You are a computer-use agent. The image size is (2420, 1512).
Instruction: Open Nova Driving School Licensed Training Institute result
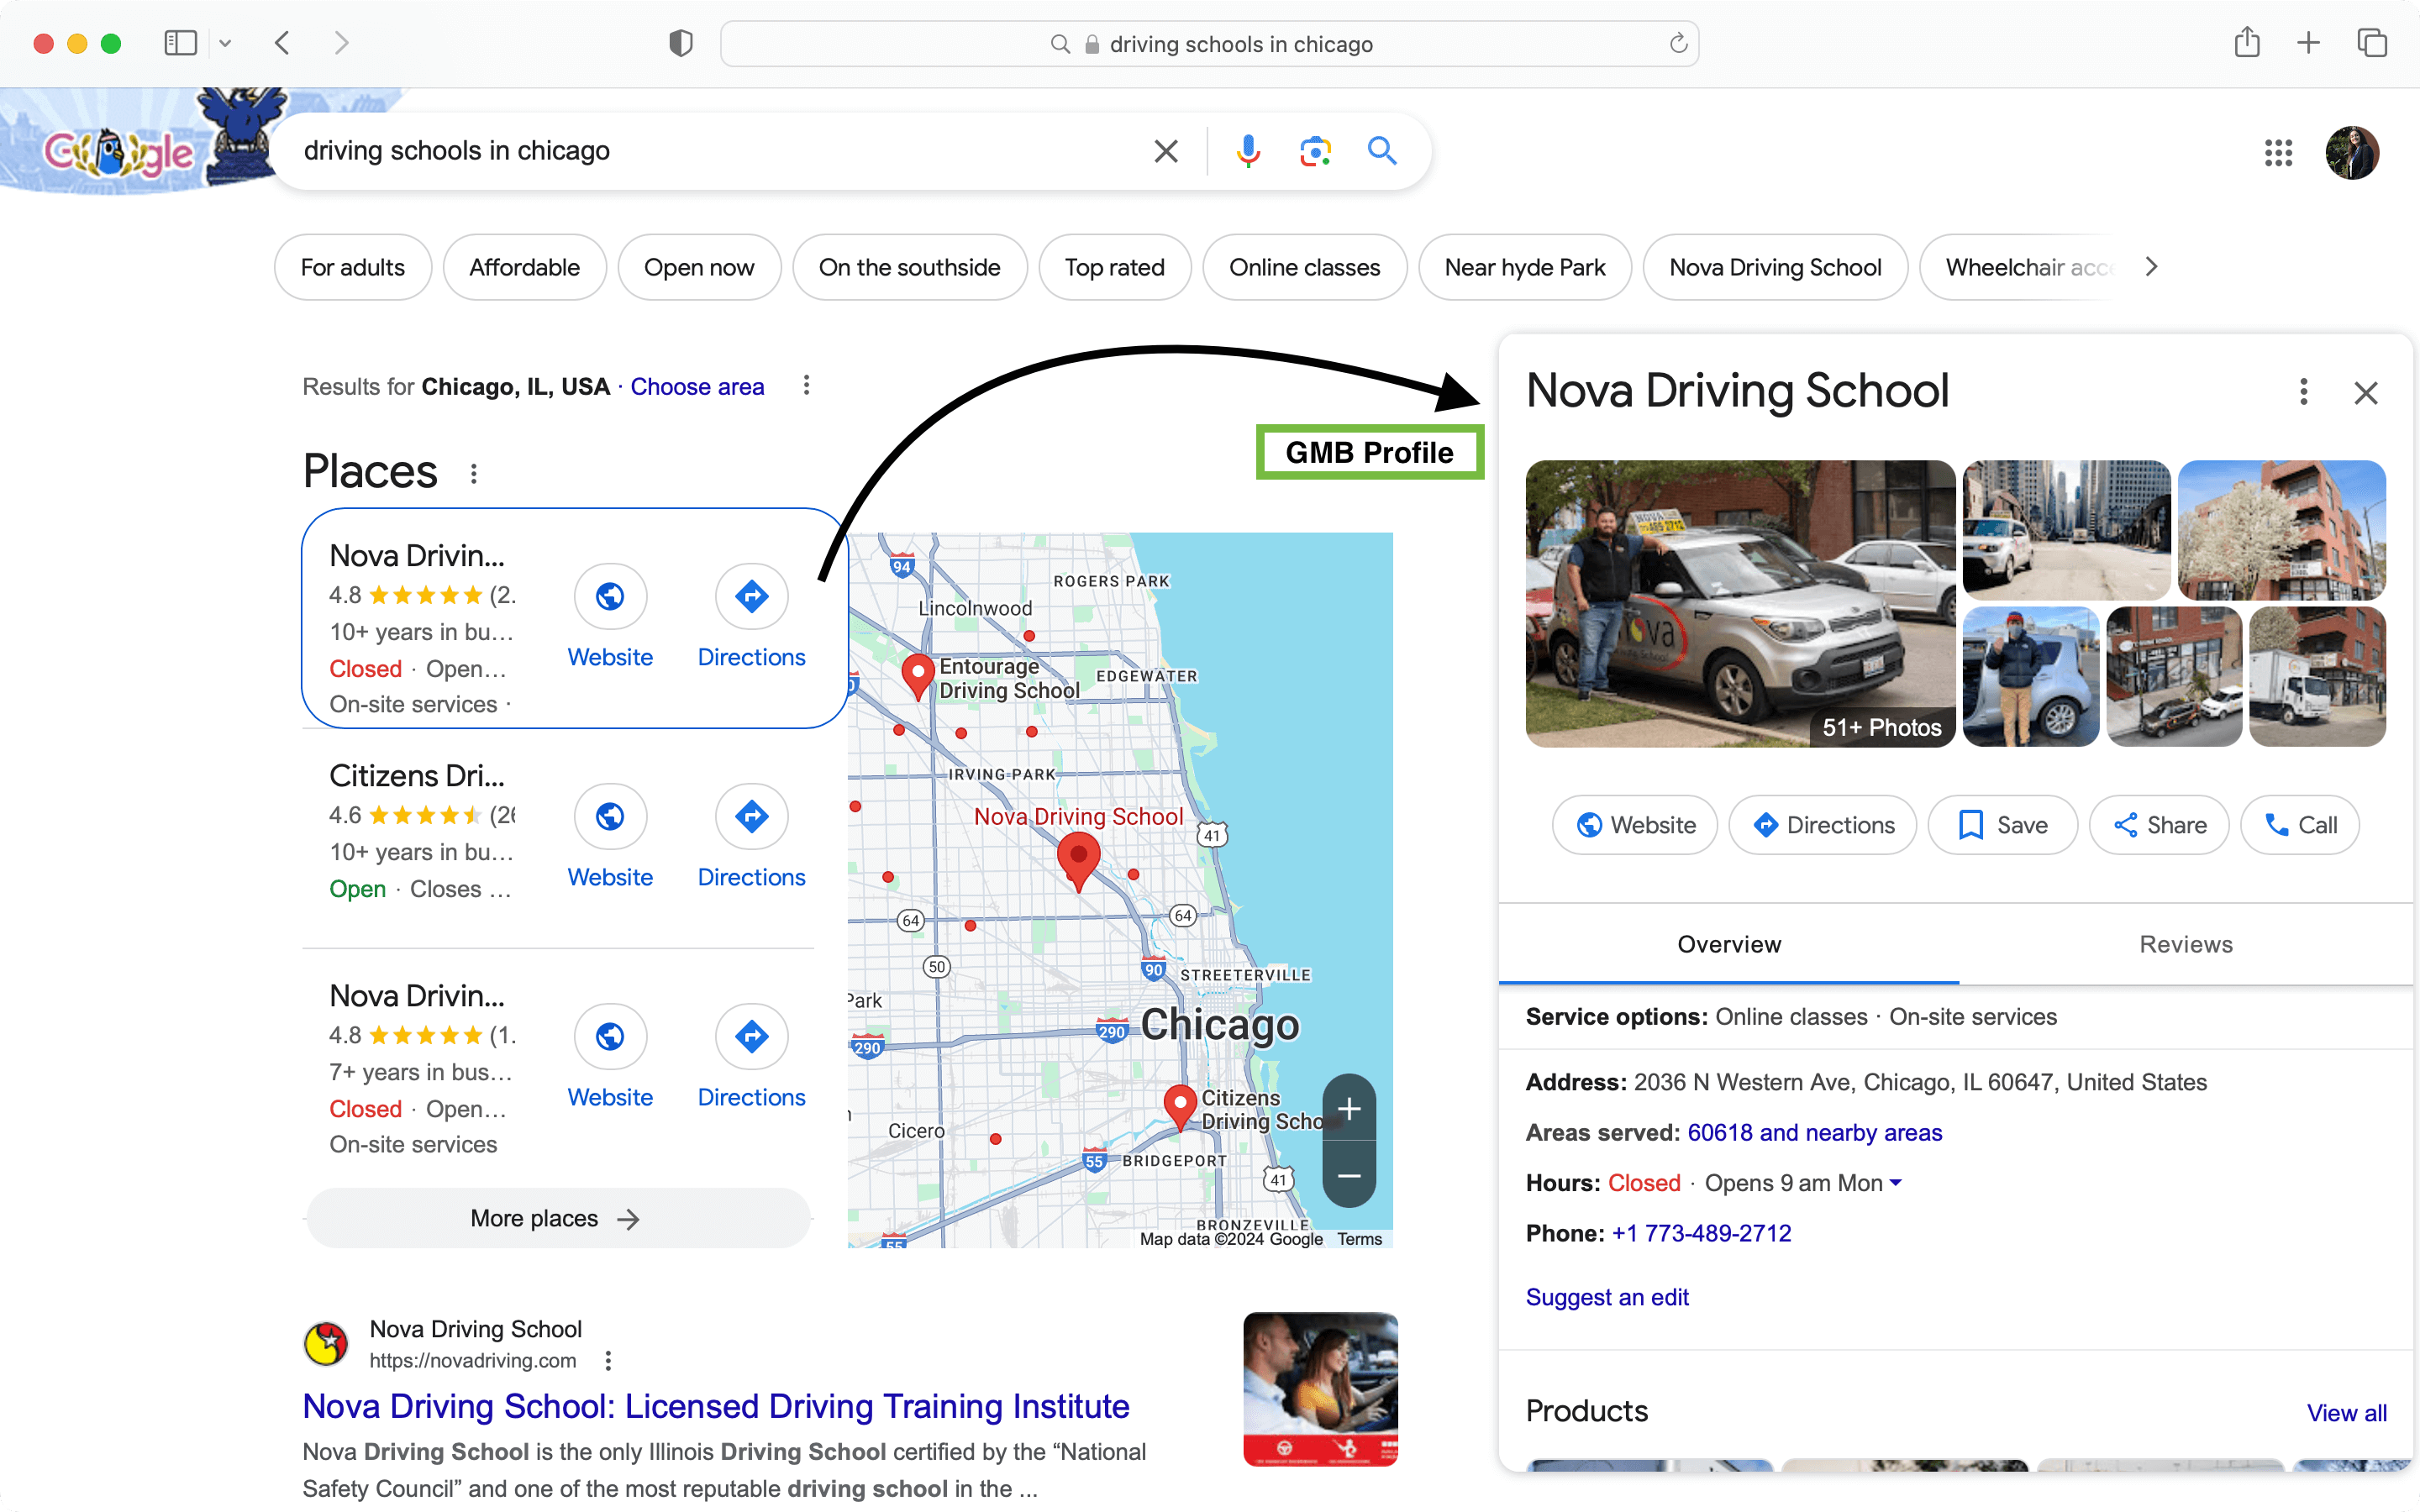(716, 1406)
